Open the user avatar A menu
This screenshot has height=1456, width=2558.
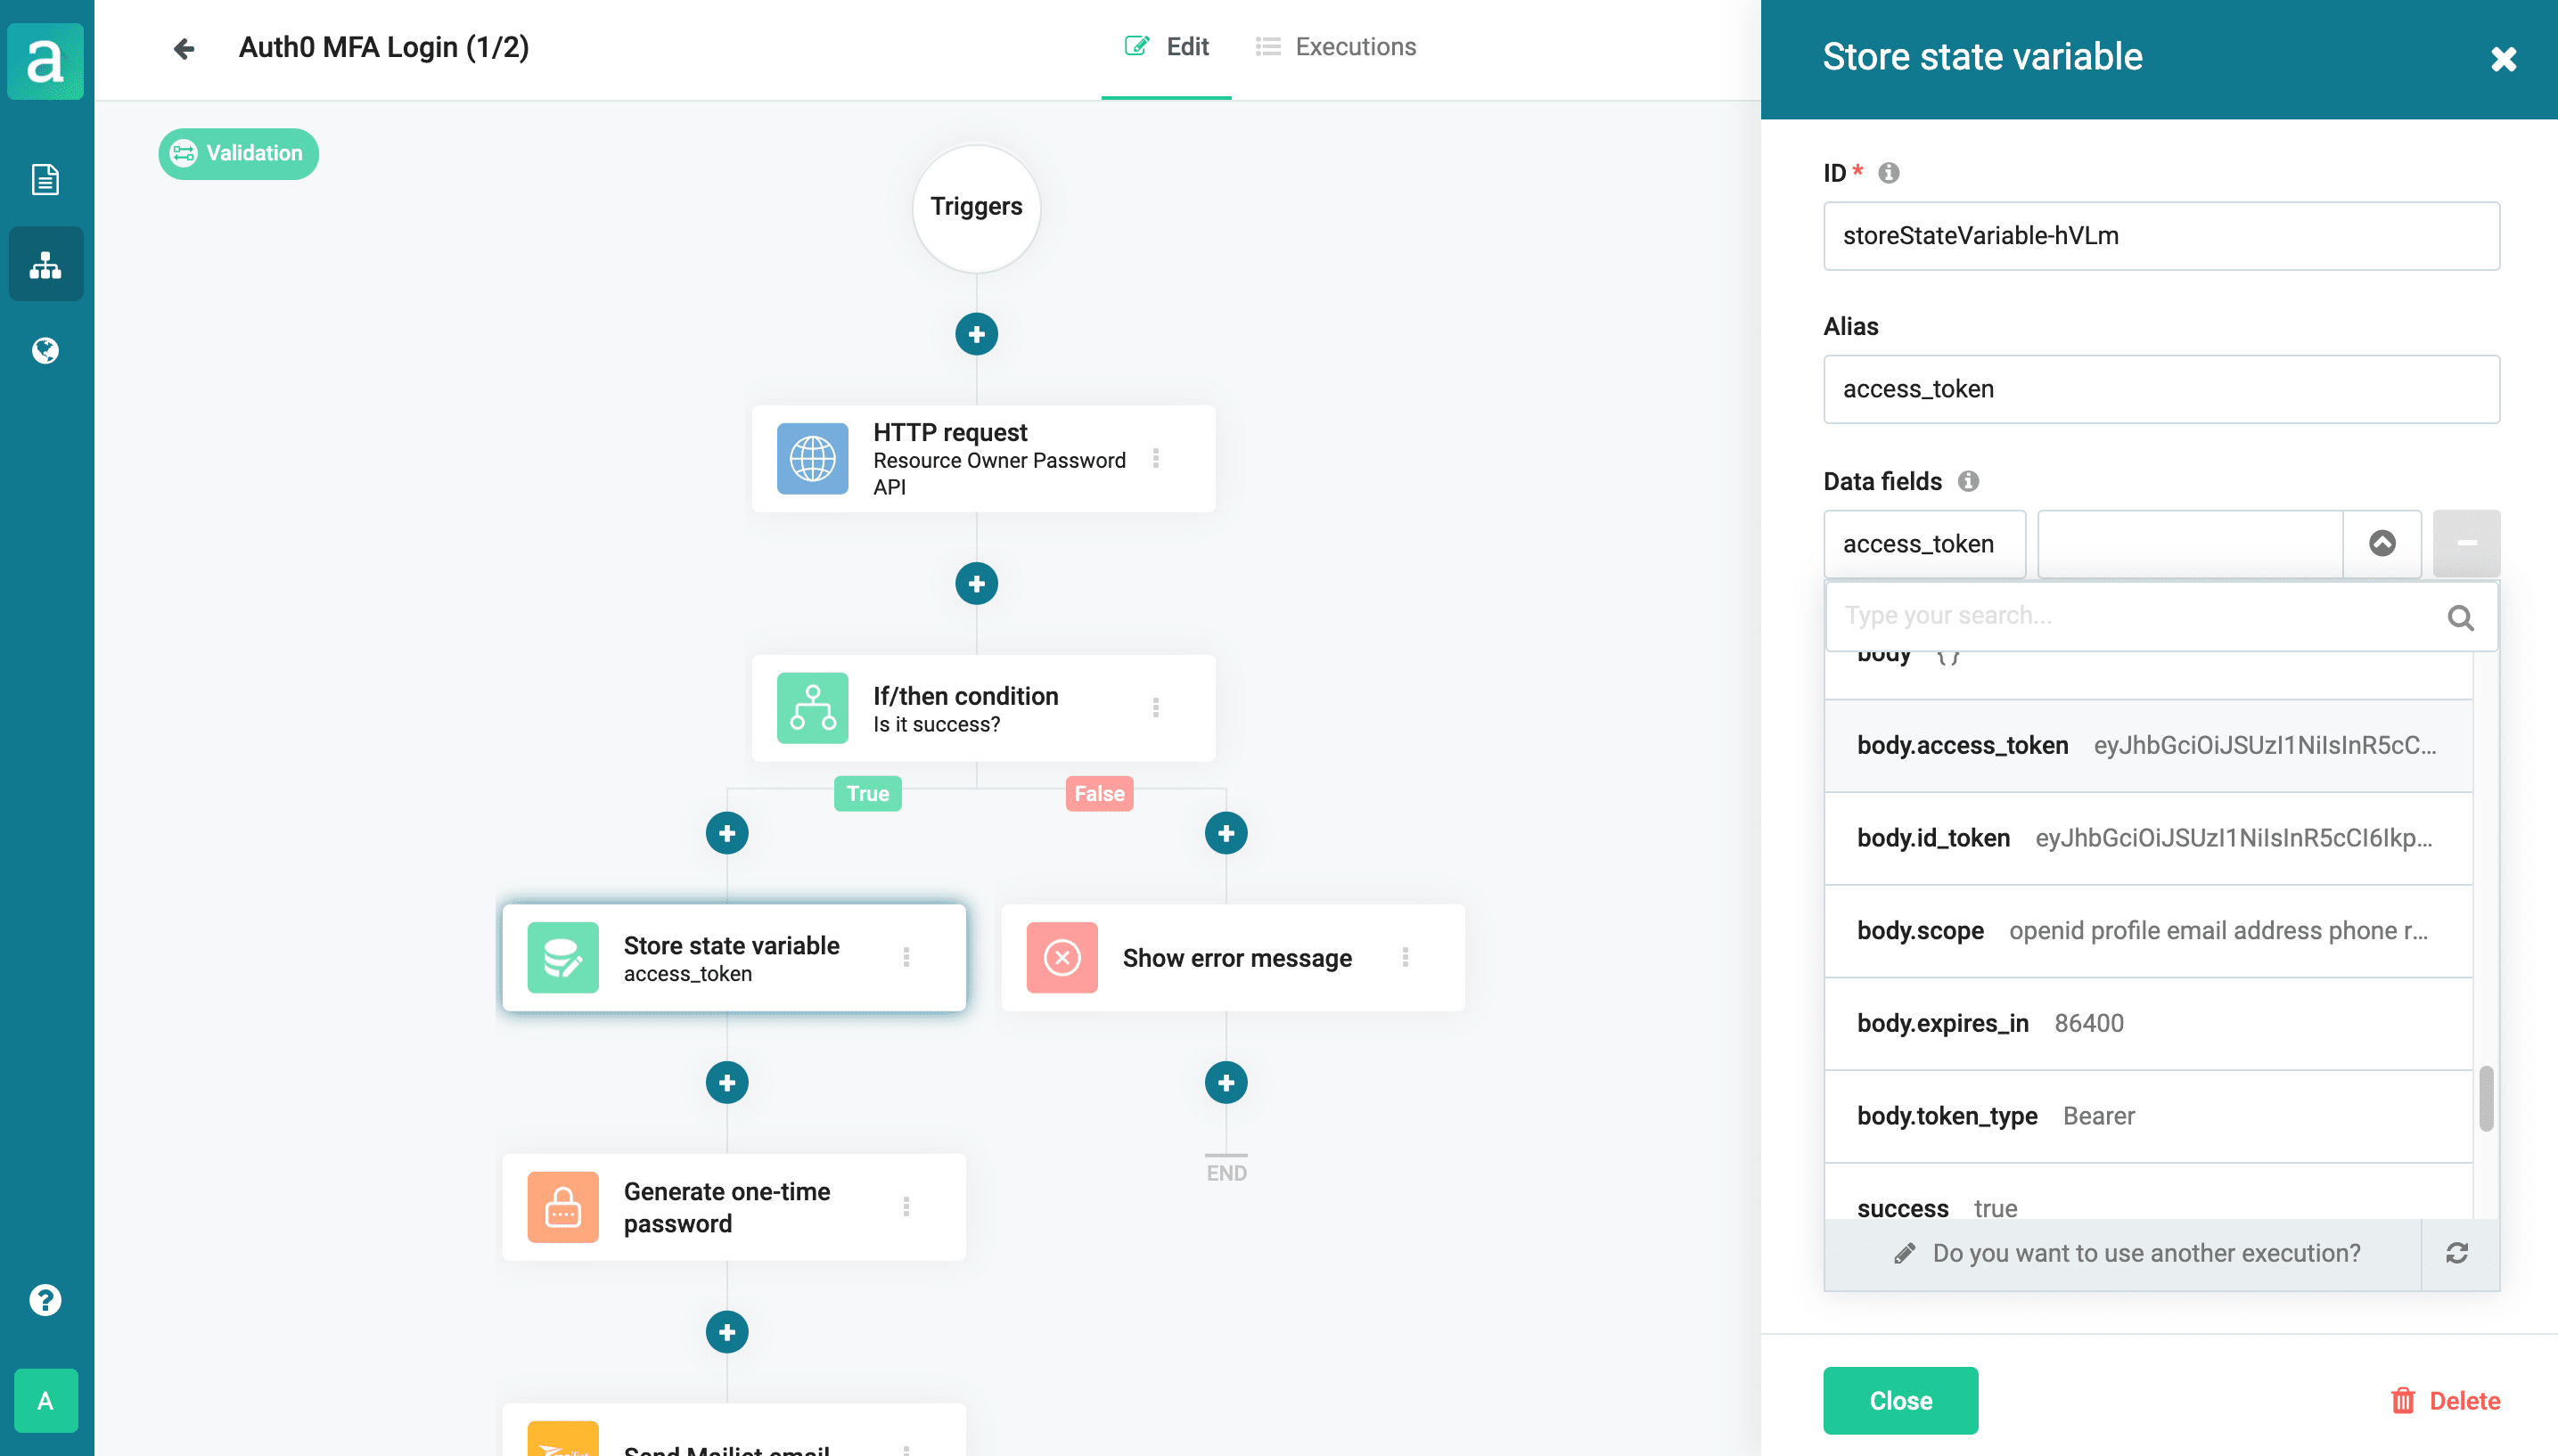point(46,1401)
